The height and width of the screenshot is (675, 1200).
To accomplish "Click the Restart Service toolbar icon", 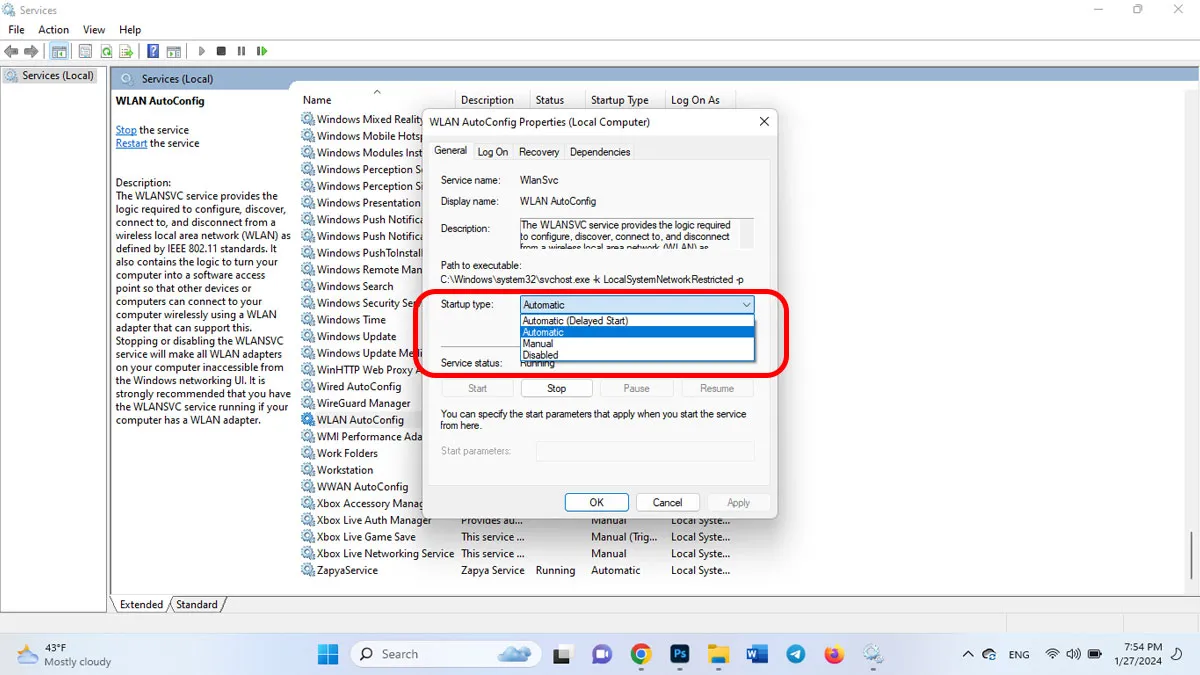I will point(262,51).
